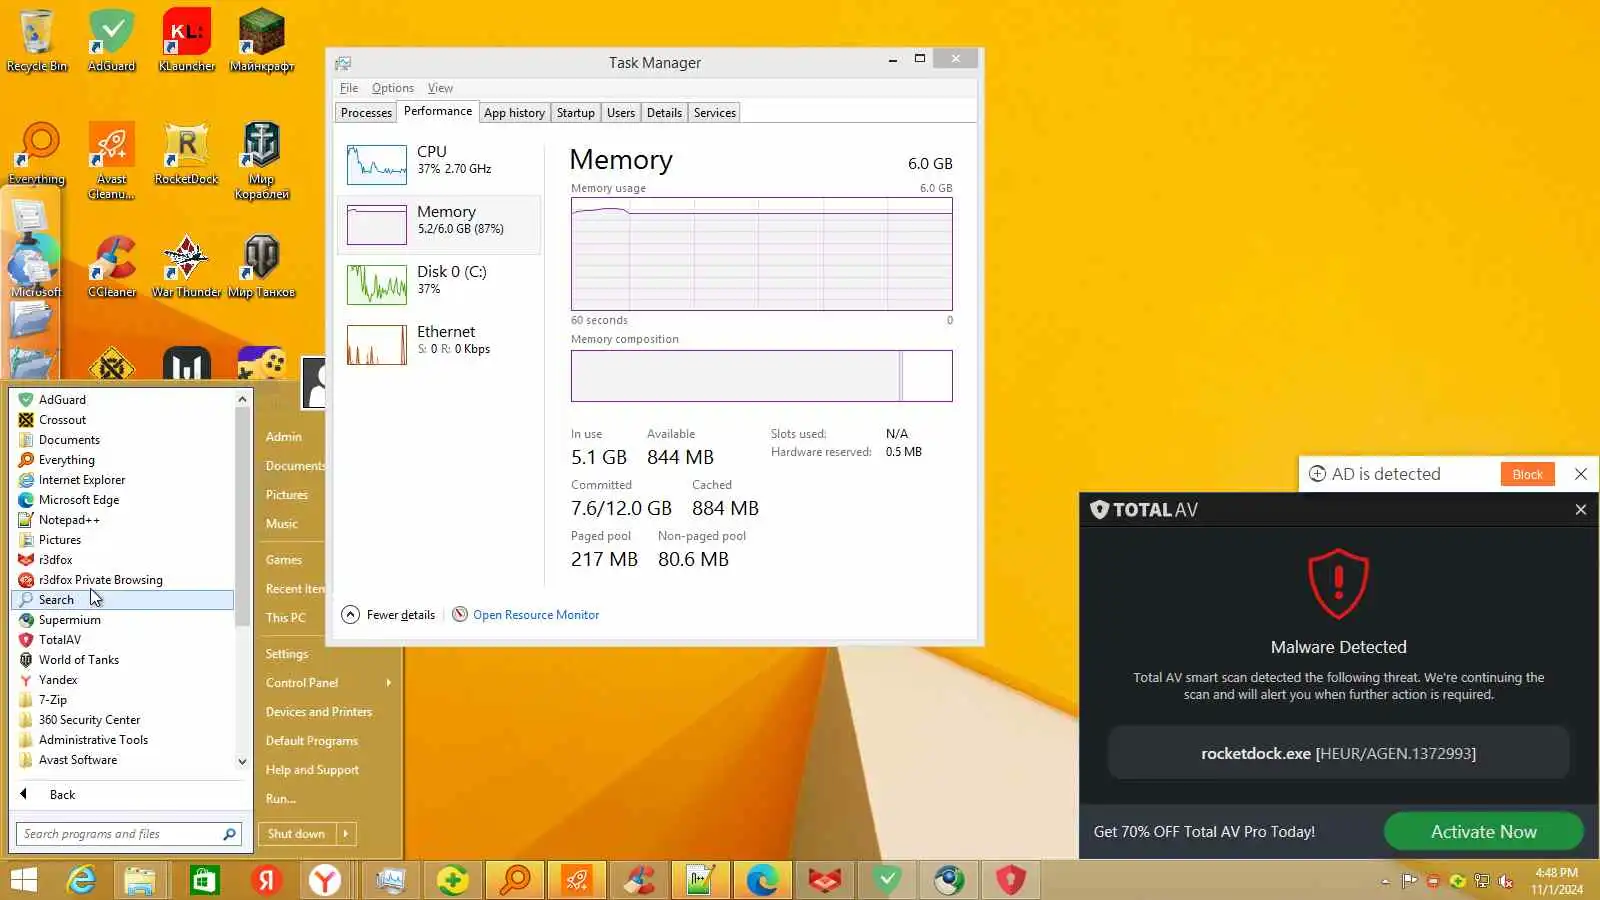The width and height of the screenshot is (1600, 900).
Task: Select the CCleaner desktop shortcut
Action: click(x=112, y=266)
